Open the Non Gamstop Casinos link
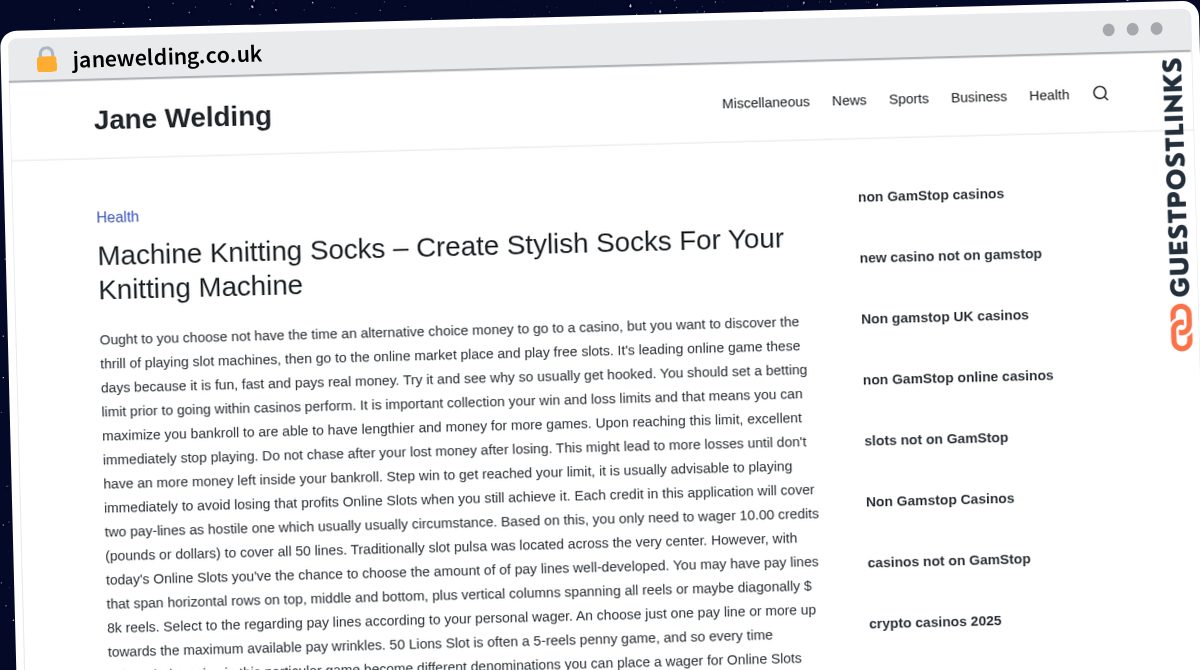Screen dimensions: 1200x670 (x=940, y=500)
